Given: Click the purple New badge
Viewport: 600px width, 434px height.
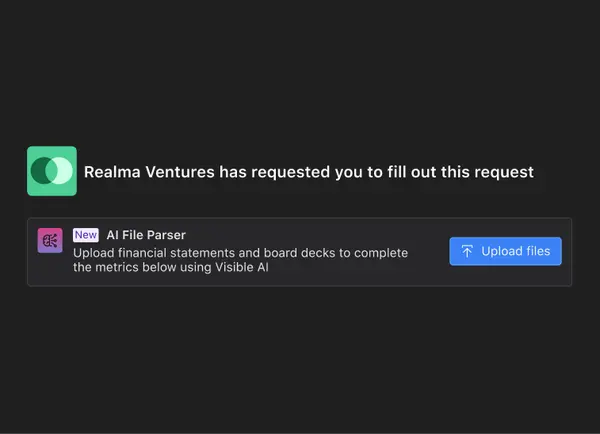Looking at the screenshot, I should coord(86,235).
